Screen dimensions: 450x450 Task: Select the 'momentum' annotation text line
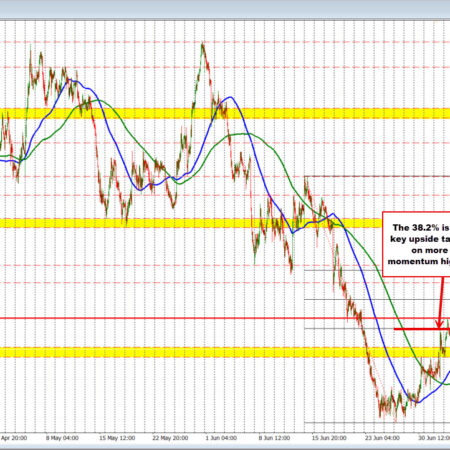(x=419, y=261)
